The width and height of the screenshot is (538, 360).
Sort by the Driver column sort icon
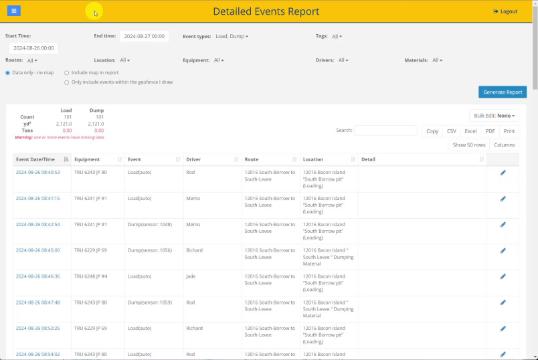pos(236,159)
